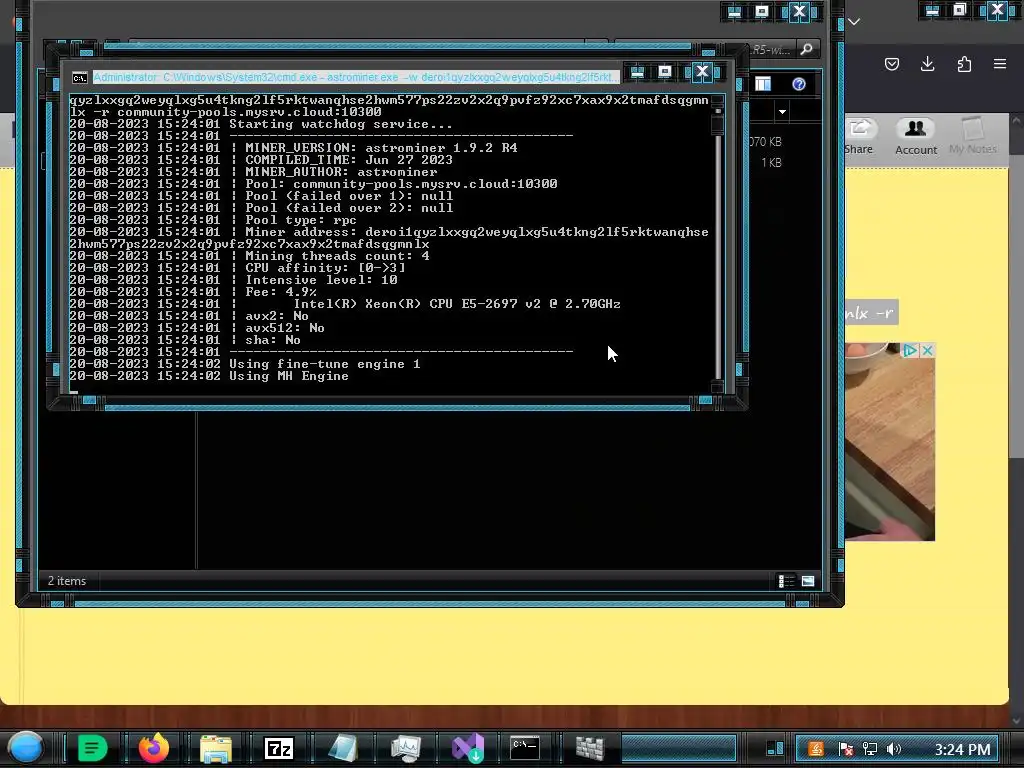Click the Windows Start orb
The height and width of the screenshot is (768, 1024).
(25, 748)
